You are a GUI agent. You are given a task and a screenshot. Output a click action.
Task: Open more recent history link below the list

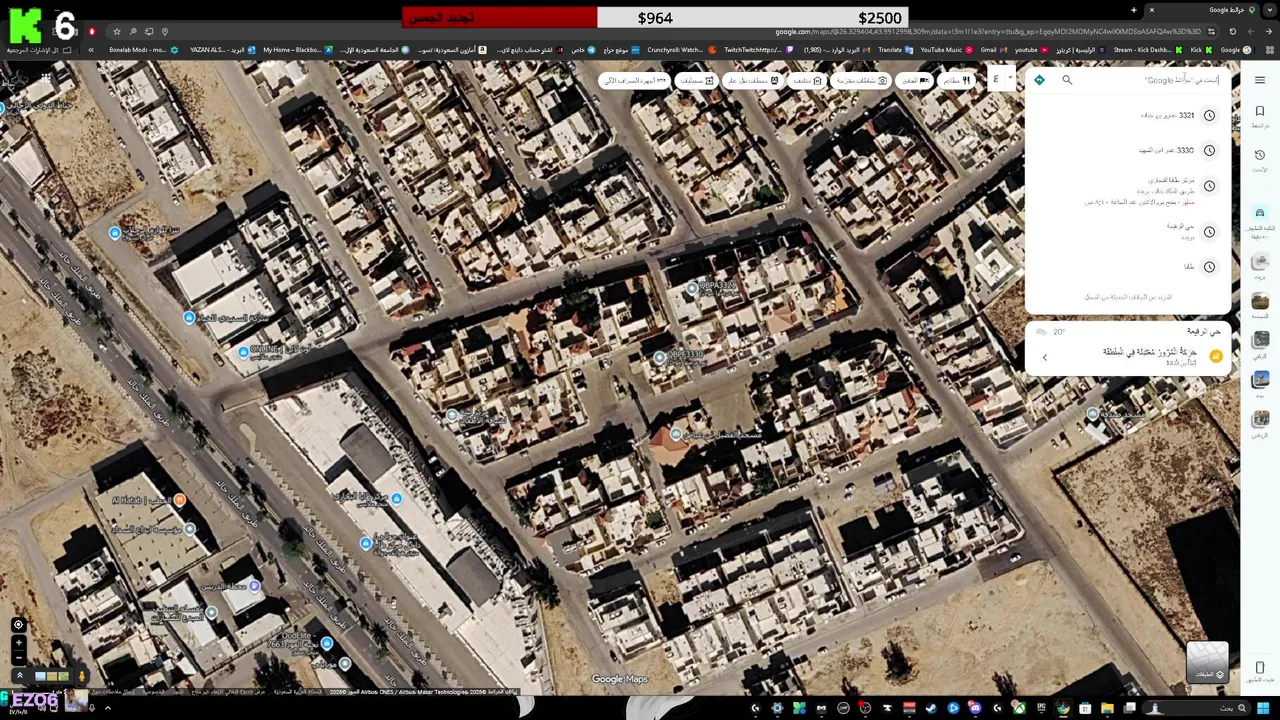point(1128,297)
